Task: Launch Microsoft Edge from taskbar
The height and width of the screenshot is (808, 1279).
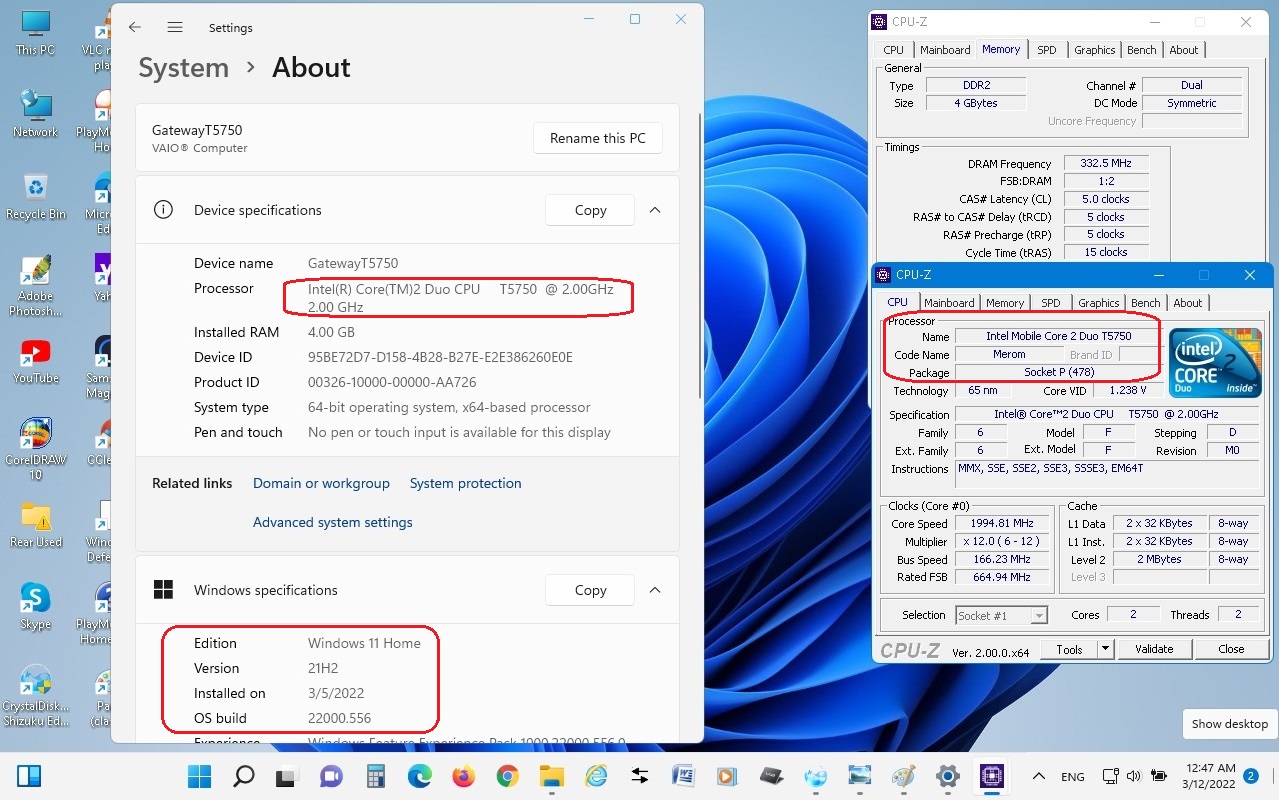Action: point(419,776)
